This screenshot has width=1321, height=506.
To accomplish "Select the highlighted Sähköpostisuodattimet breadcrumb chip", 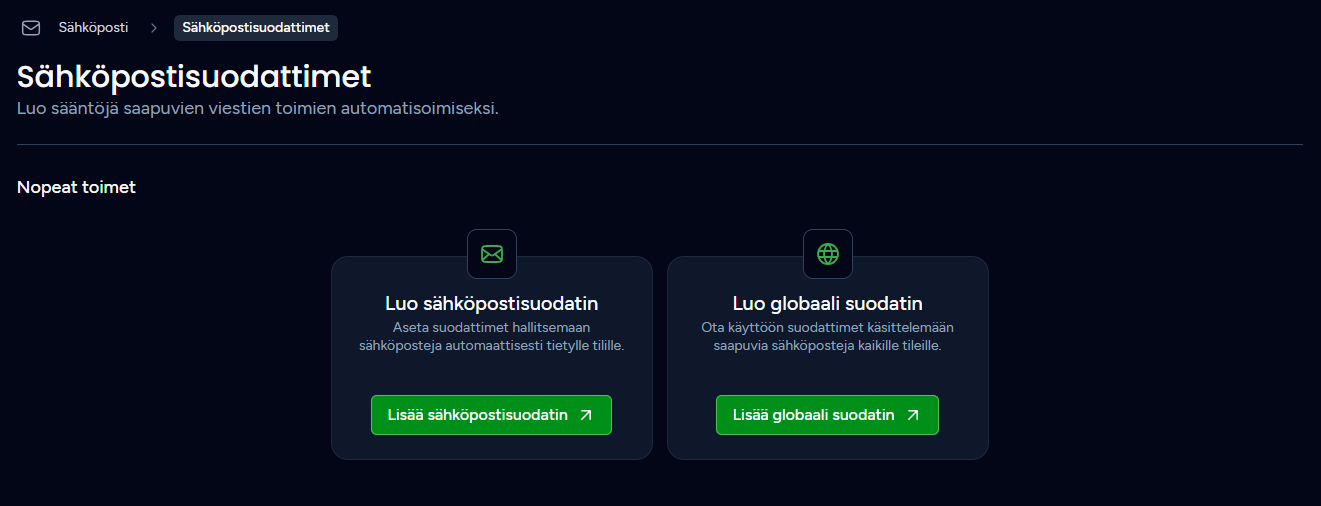I will [256, 28].
